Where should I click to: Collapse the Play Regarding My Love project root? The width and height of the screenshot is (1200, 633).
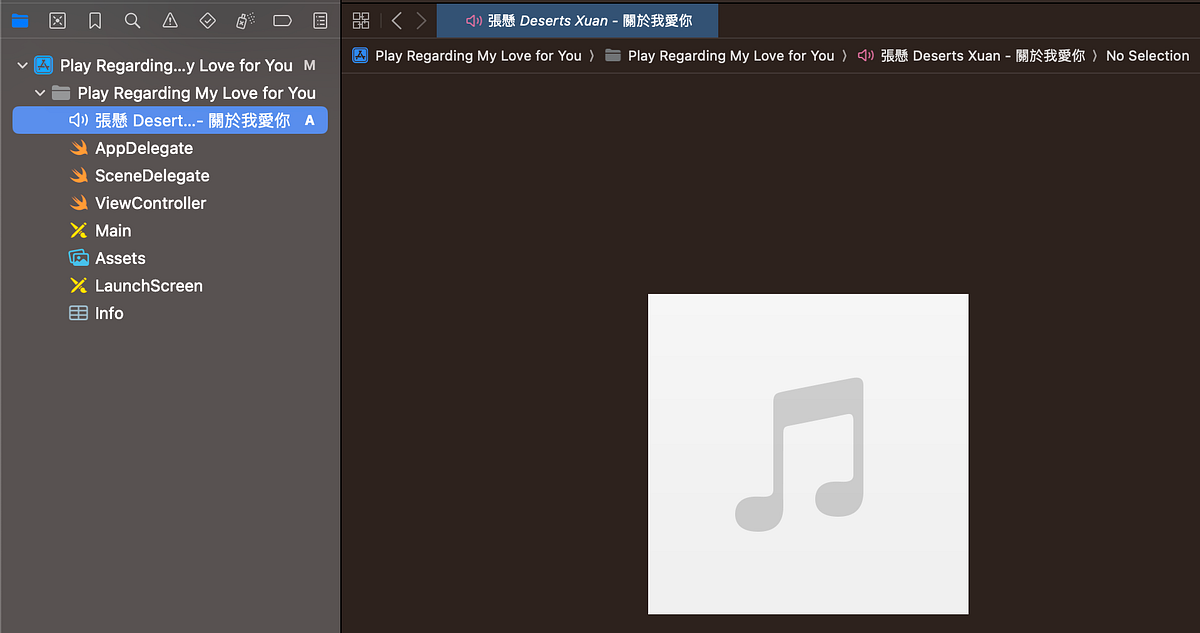pyautogui.click(x=22, y=65)
